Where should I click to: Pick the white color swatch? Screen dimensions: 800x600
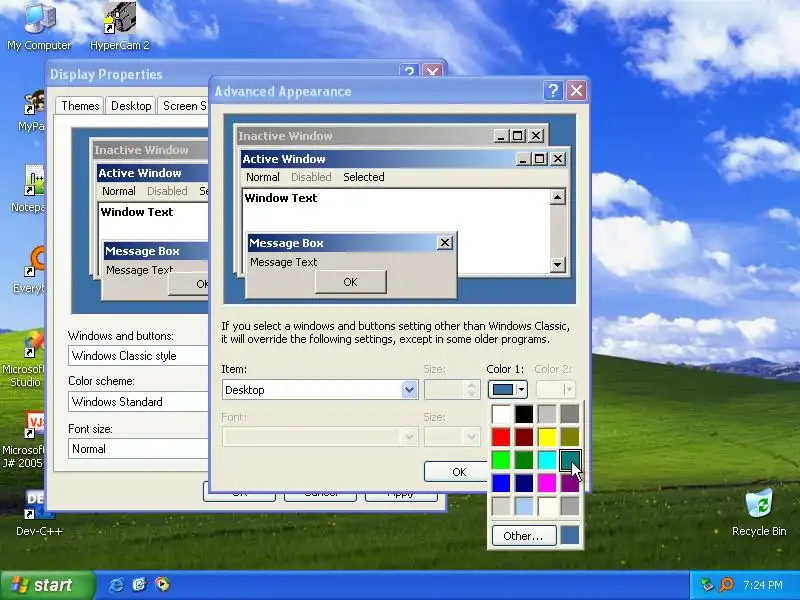tap(501, 414)
